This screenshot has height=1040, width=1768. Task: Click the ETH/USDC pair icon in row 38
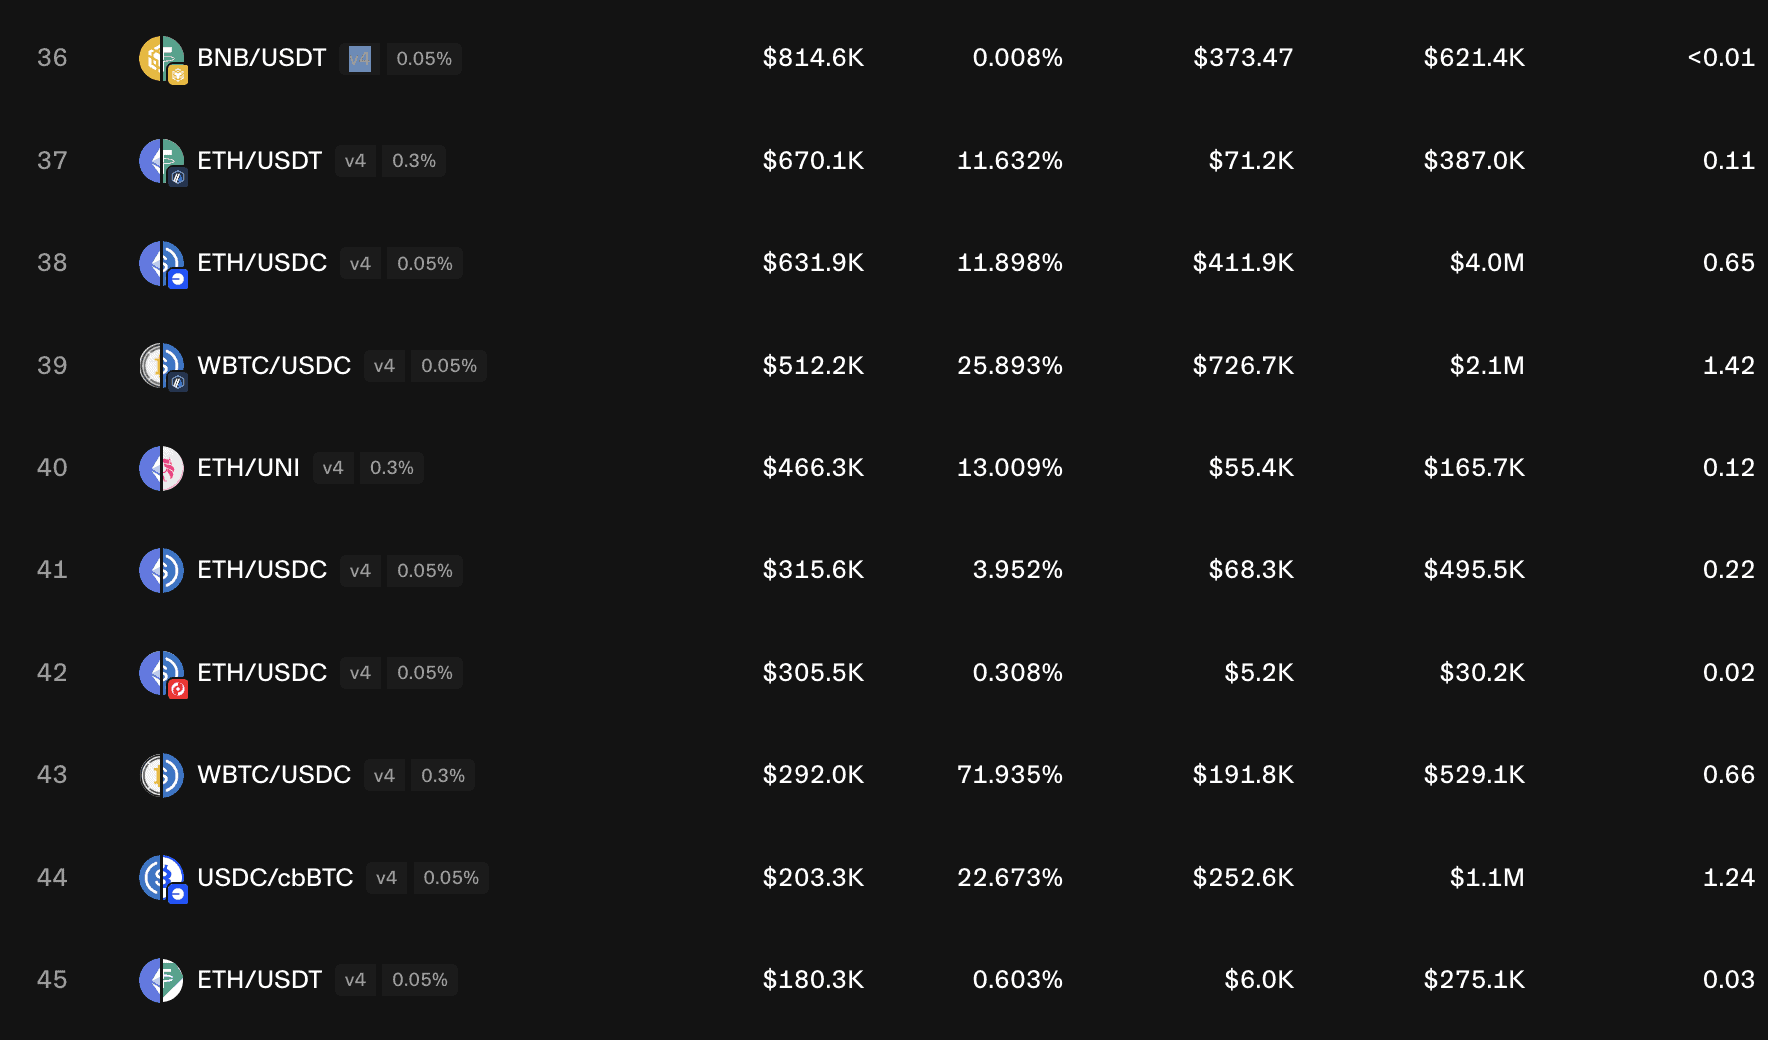[162, 264]
